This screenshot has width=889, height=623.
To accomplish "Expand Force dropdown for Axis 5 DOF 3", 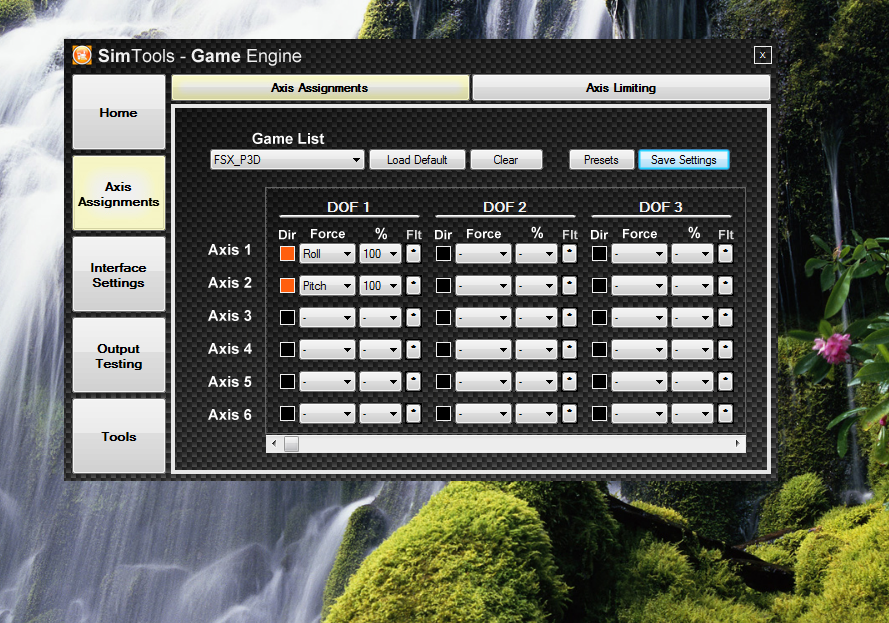I will (x=639, y=382).
